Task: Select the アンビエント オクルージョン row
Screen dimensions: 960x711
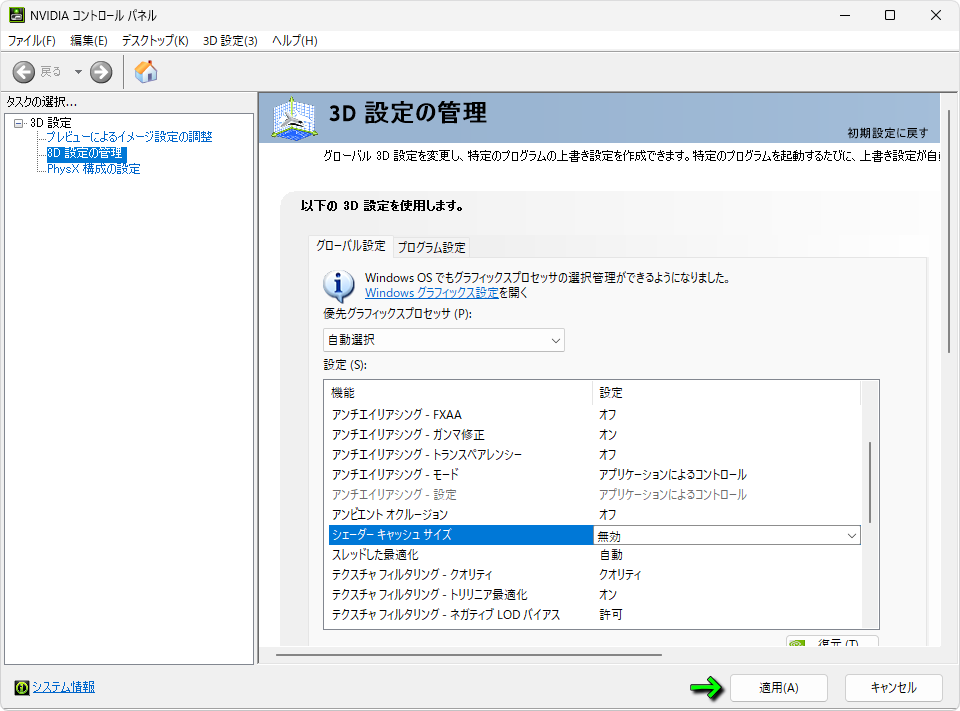Action: (594, 515)
